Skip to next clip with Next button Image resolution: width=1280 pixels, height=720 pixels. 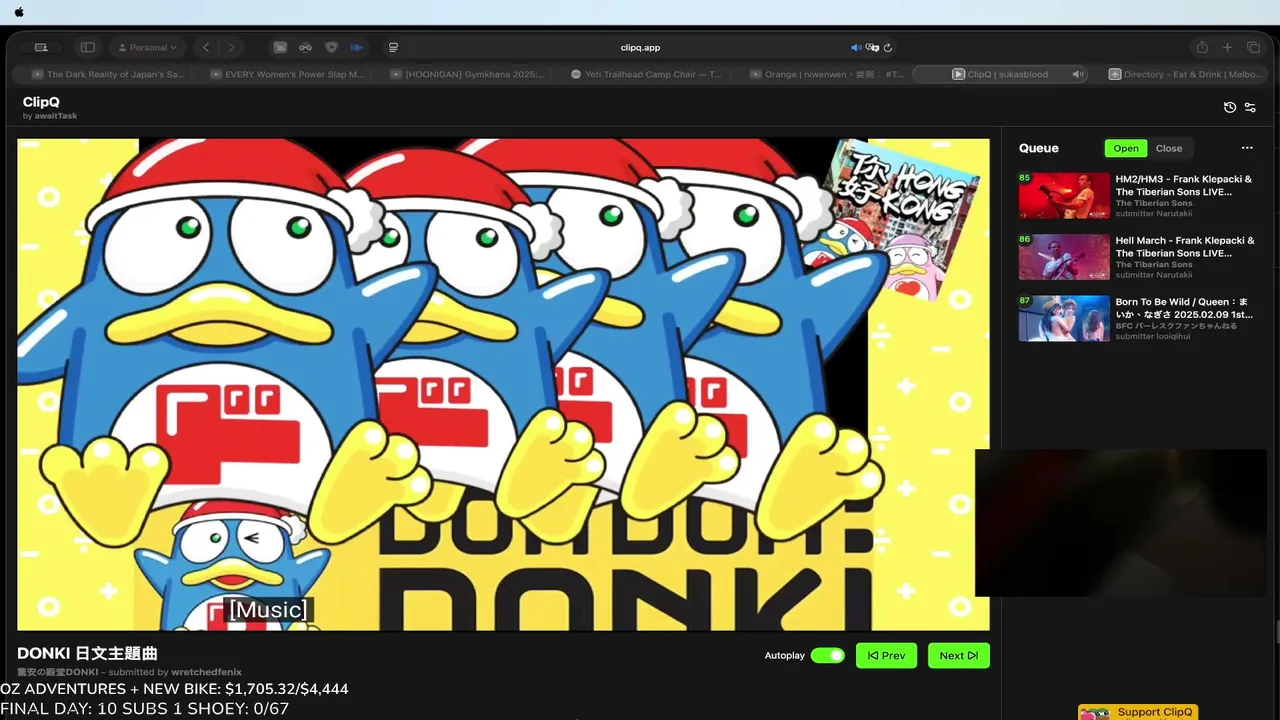(958, 655)
